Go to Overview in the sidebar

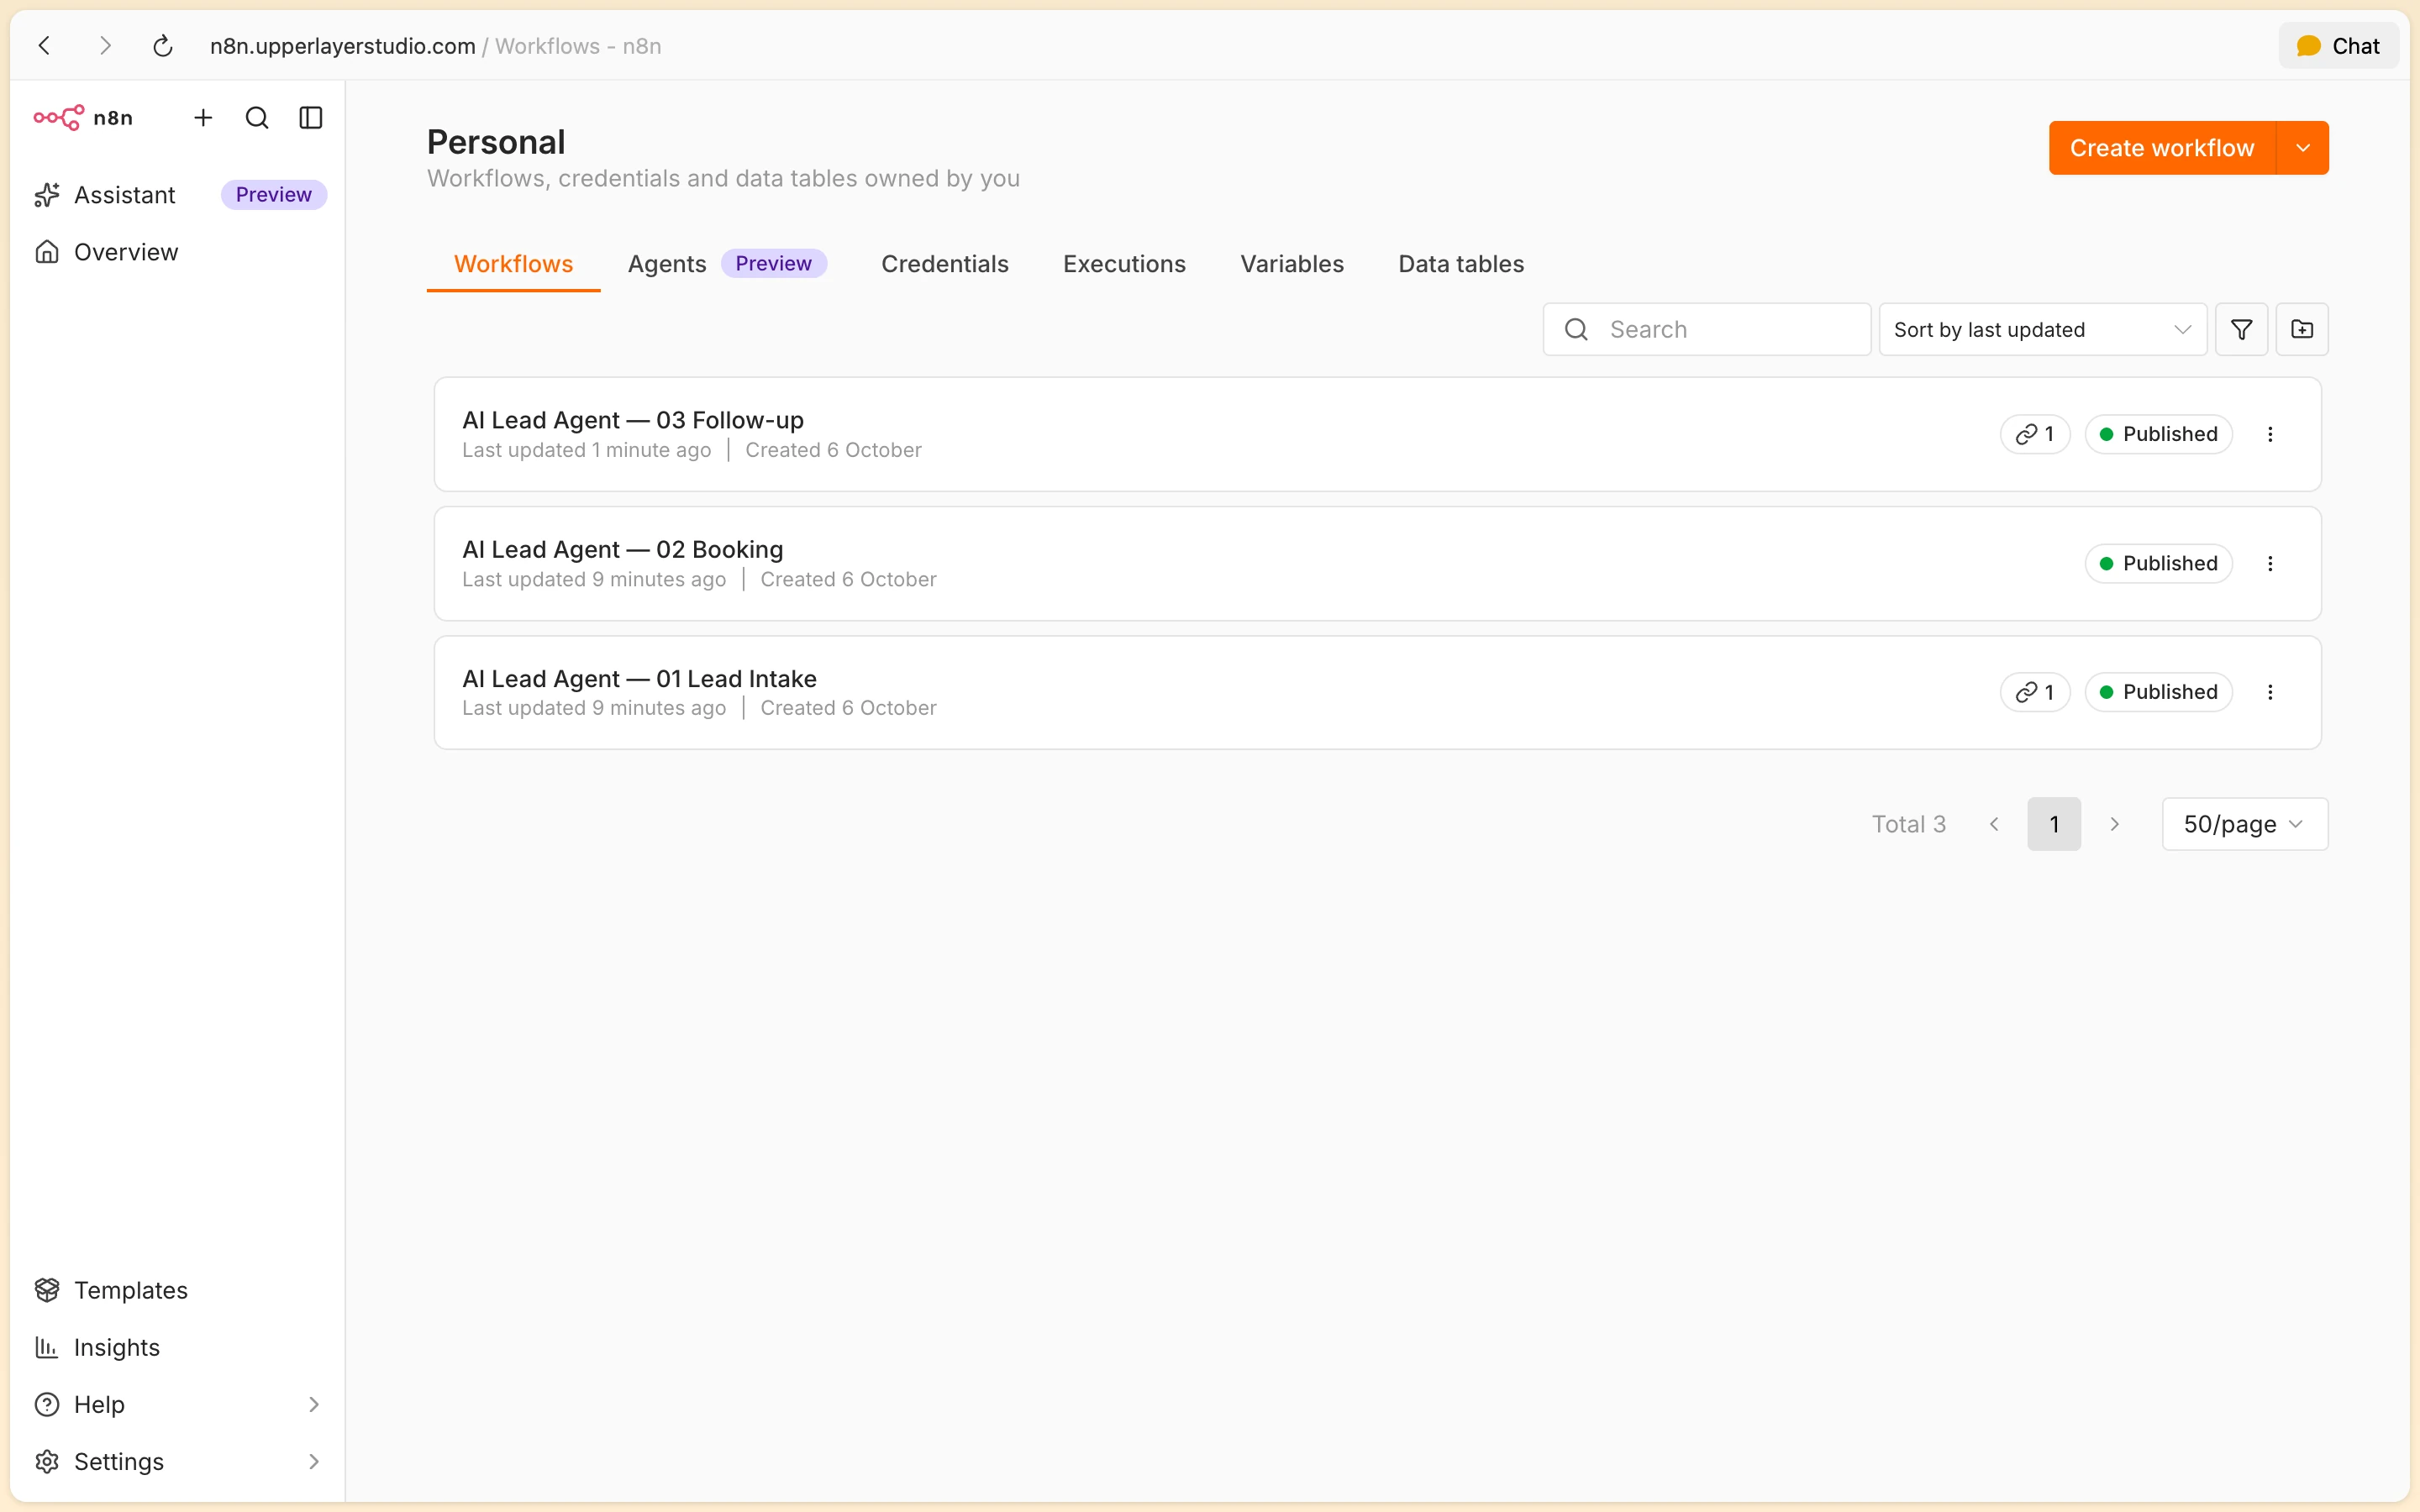click(x=180, y=252)
